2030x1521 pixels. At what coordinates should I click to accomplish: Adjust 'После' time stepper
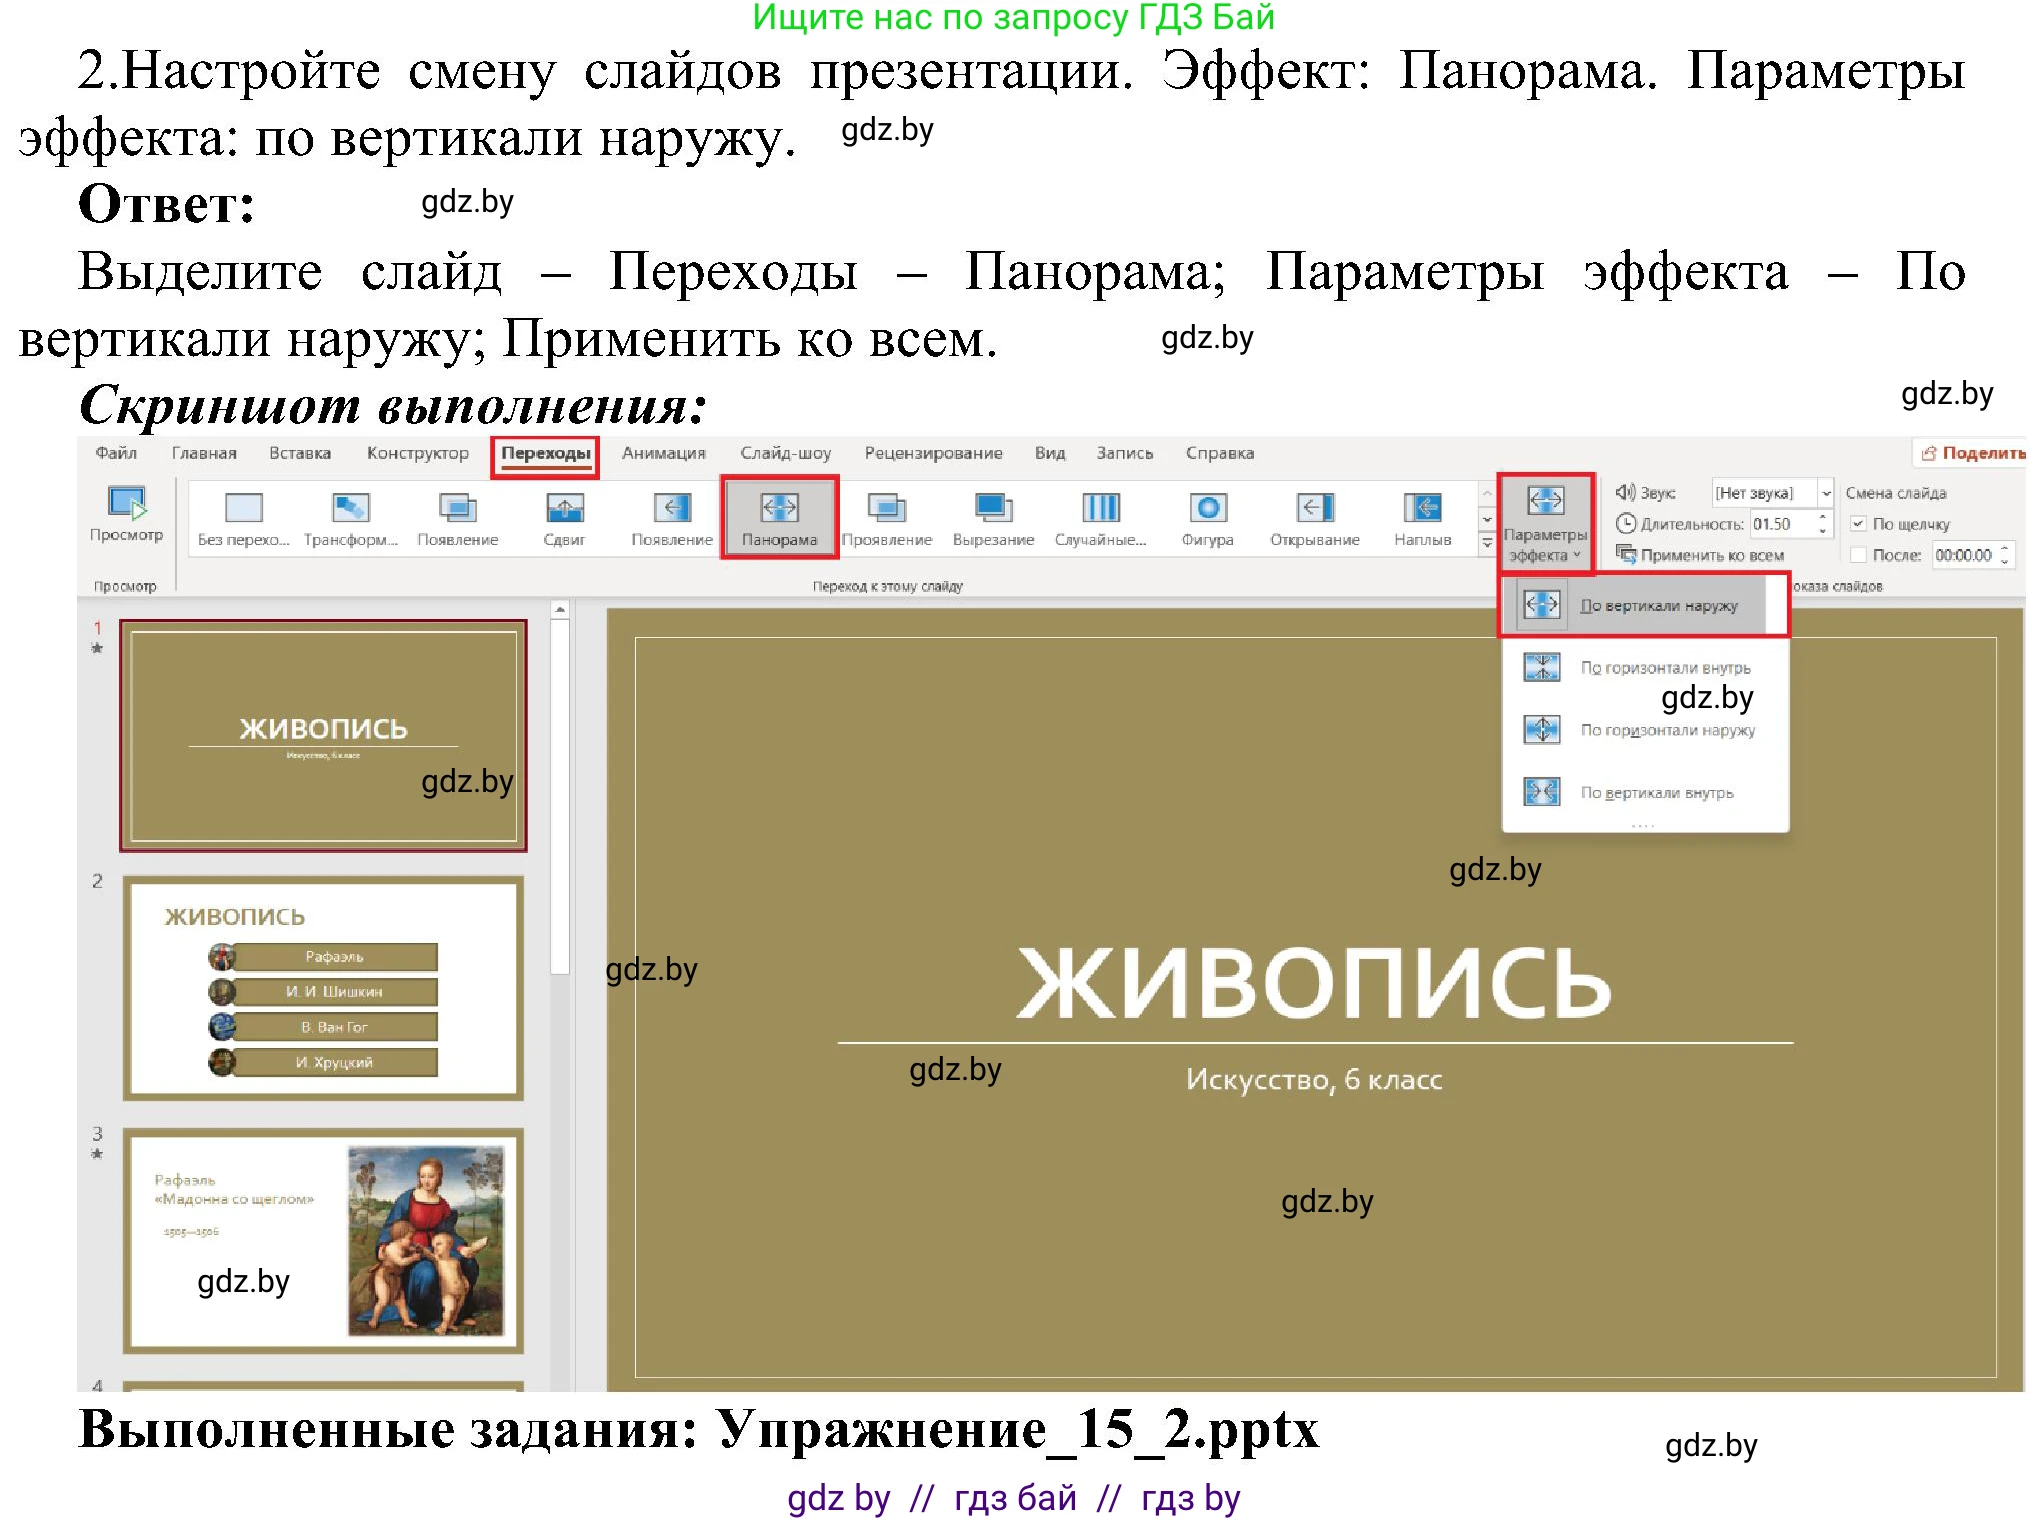(2004, 555)
